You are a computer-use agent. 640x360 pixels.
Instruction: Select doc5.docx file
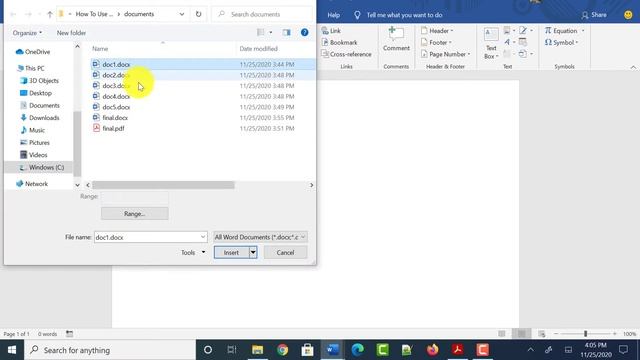(203, 107)
